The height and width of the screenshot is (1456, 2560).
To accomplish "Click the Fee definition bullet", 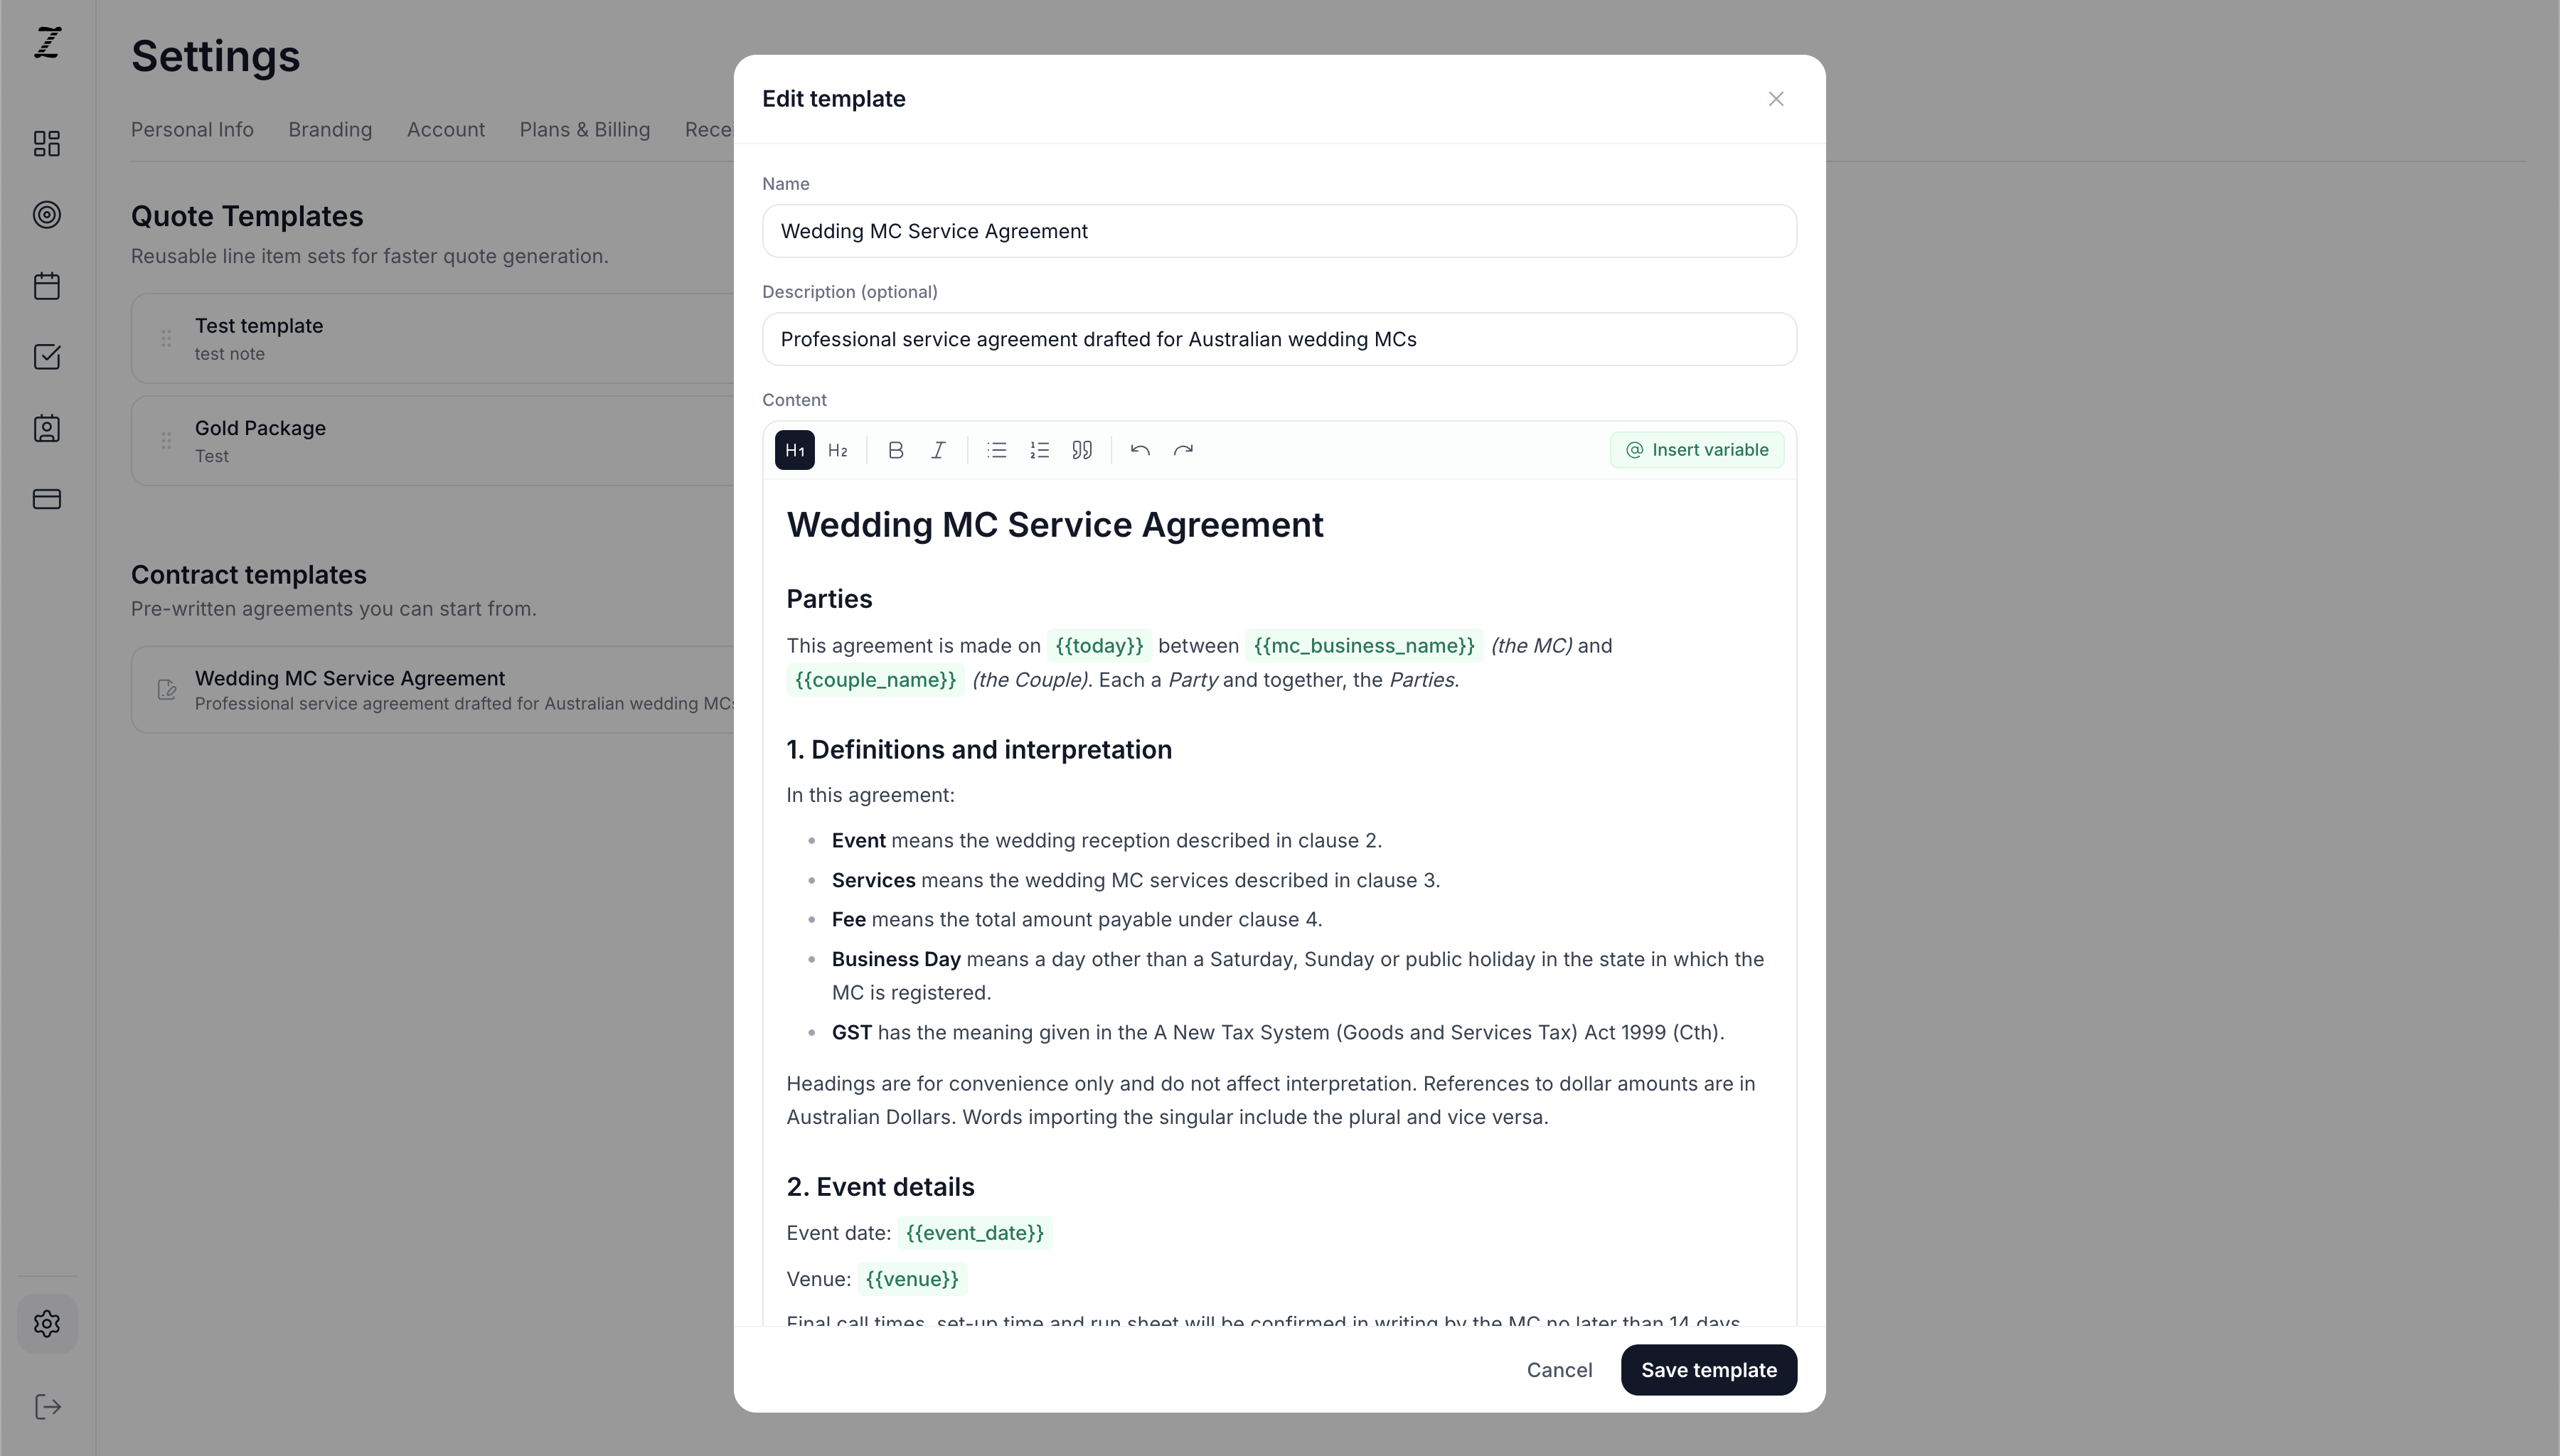I will (x=1077, y=920).
